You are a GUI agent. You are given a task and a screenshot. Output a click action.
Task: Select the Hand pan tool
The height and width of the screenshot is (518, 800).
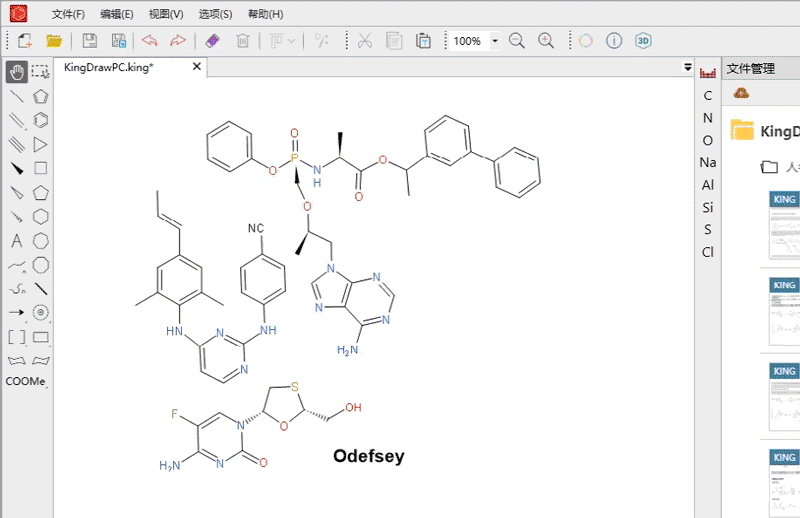point(17,72)
